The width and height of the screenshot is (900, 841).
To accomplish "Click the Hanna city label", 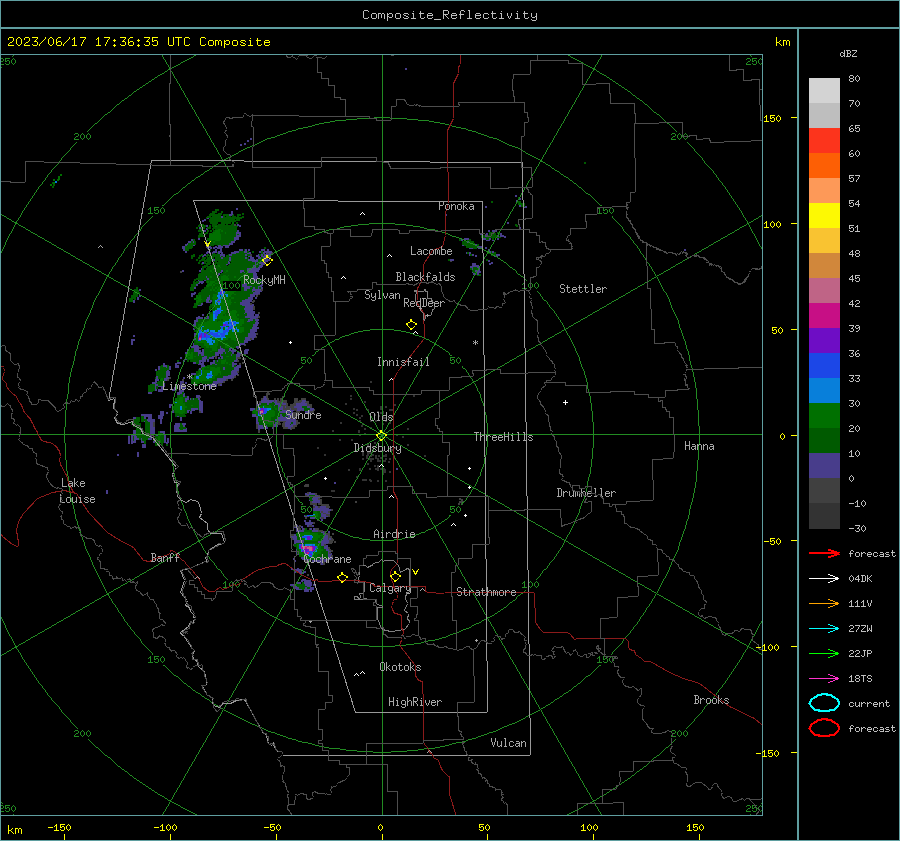I will click(699, 446).
